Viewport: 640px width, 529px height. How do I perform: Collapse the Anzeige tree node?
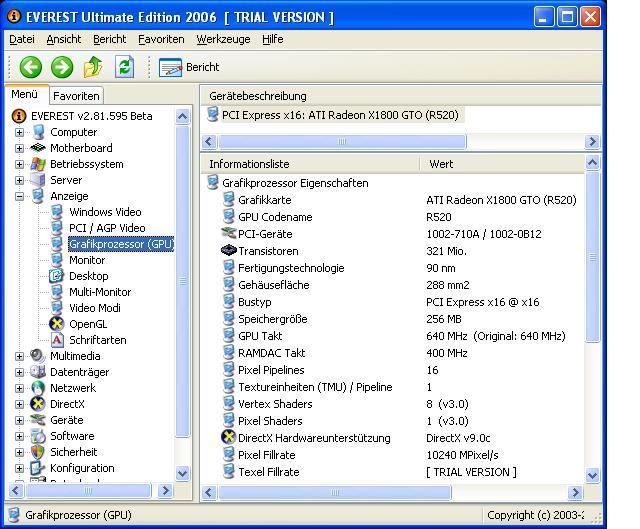(x=19, y=196)
